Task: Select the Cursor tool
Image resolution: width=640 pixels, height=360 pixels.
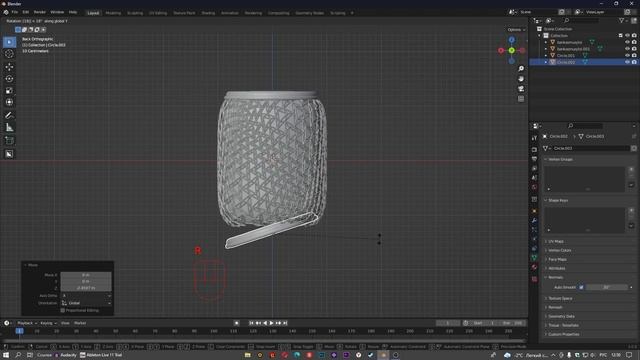Action: click(9, 54)
